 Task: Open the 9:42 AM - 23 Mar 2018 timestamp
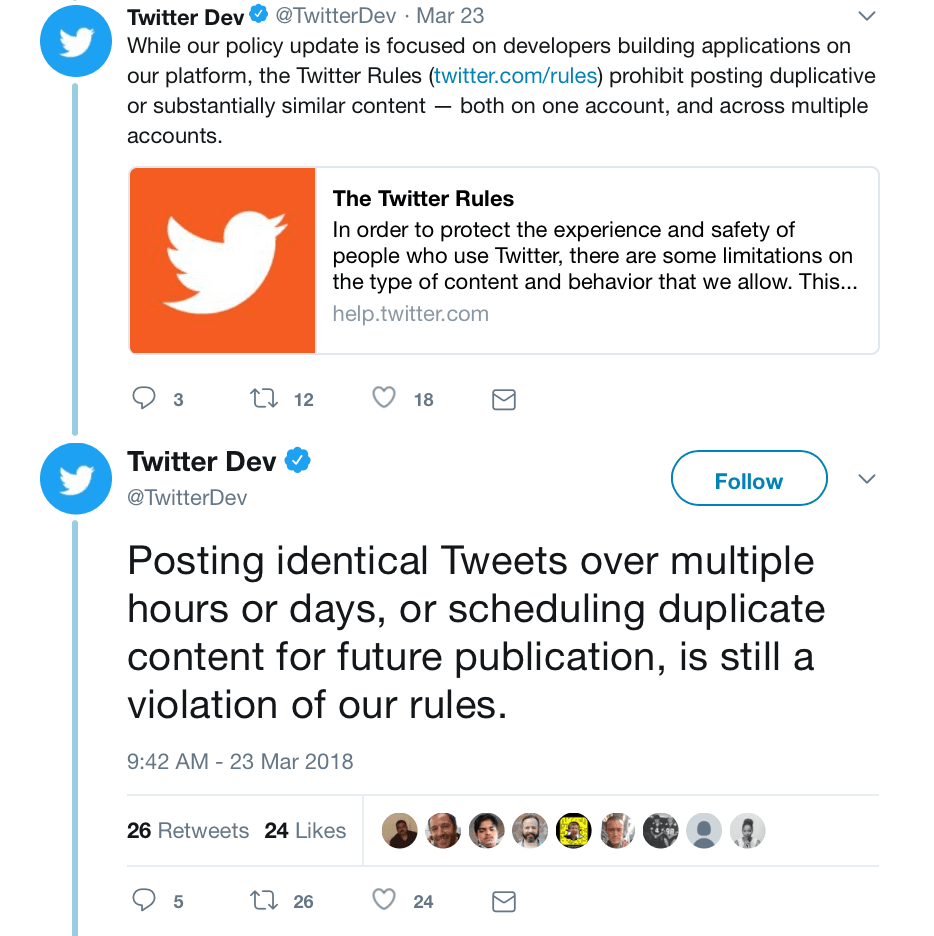240,761
